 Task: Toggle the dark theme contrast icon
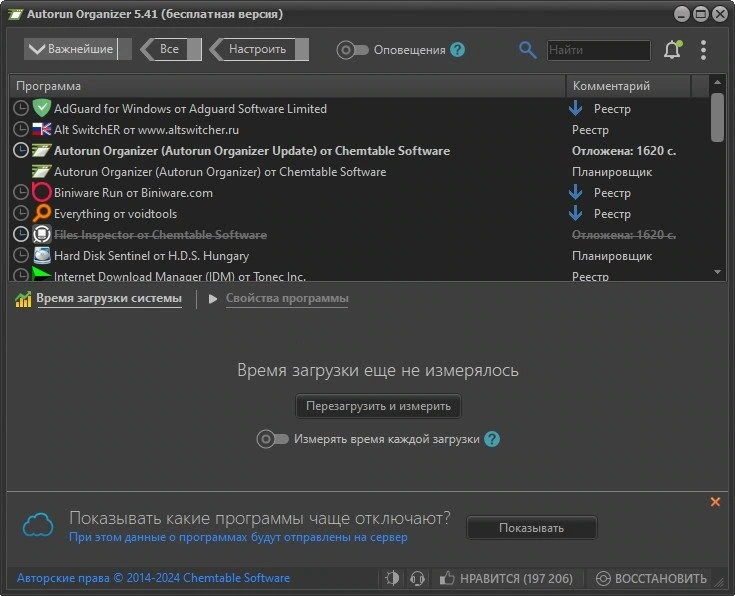[392, 578]
